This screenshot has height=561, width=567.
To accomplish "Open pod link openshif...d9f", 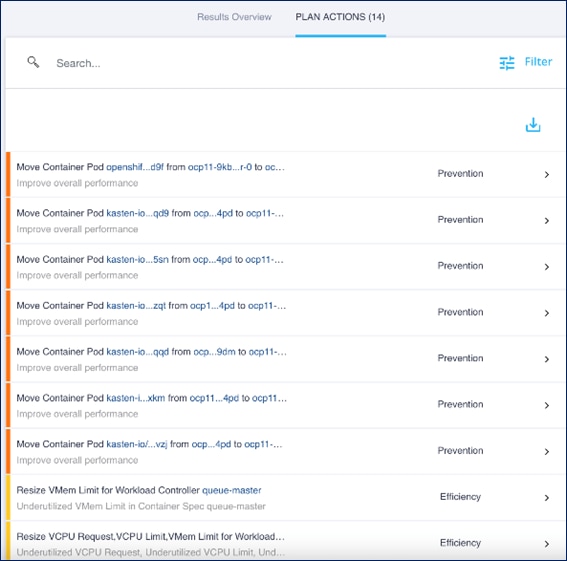I will [135, 167].
